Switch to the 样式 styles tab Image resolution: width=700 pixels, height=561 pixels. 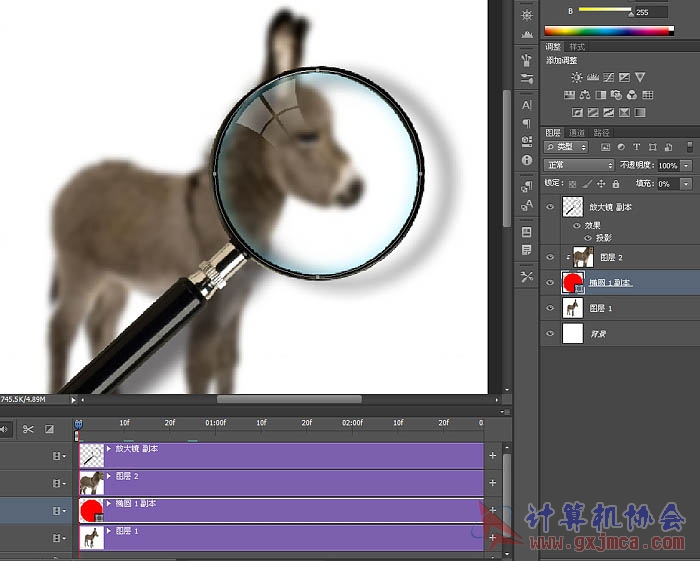577,47
